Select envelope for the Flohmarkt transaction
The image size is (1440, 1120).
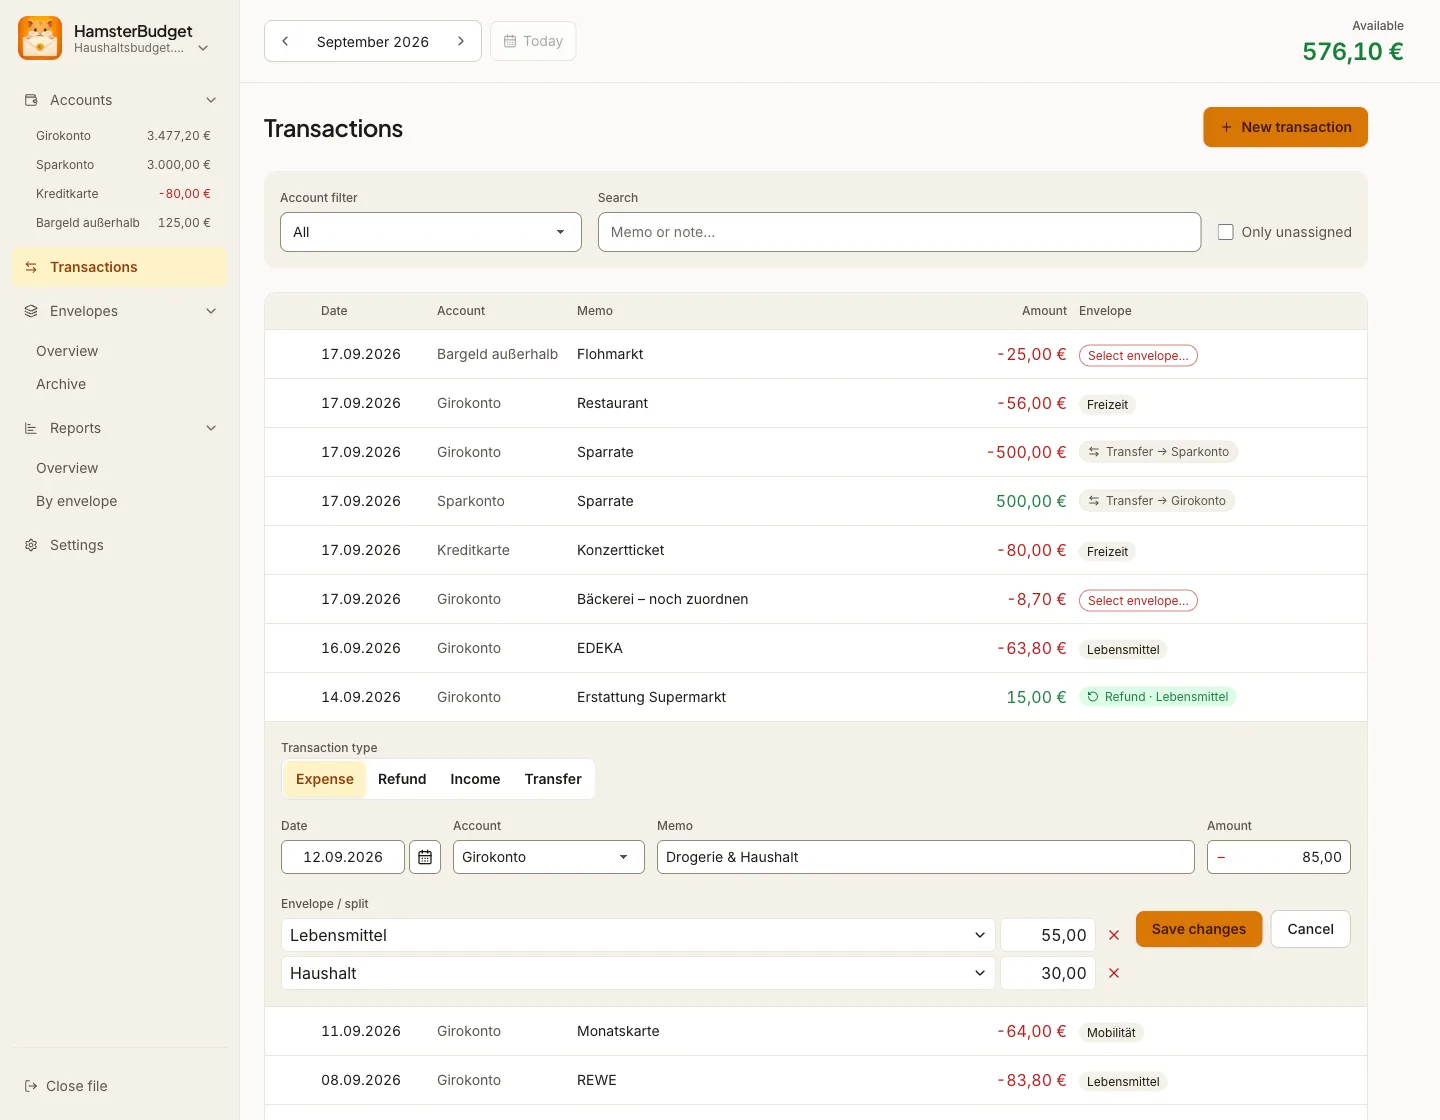tap(1138, 355)
